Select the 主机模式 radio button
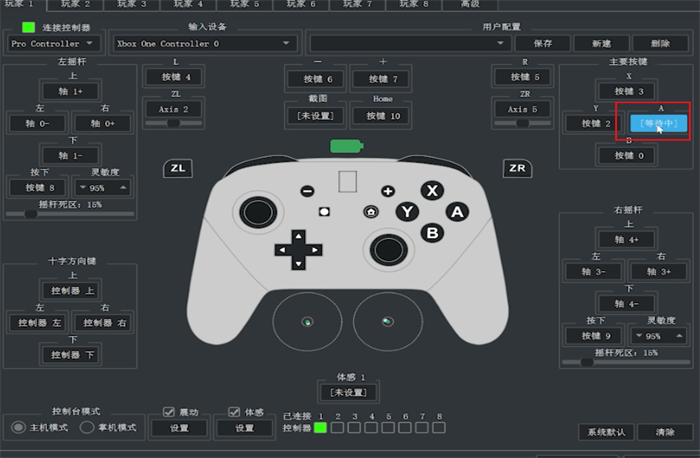 click(x=18, y=428)
